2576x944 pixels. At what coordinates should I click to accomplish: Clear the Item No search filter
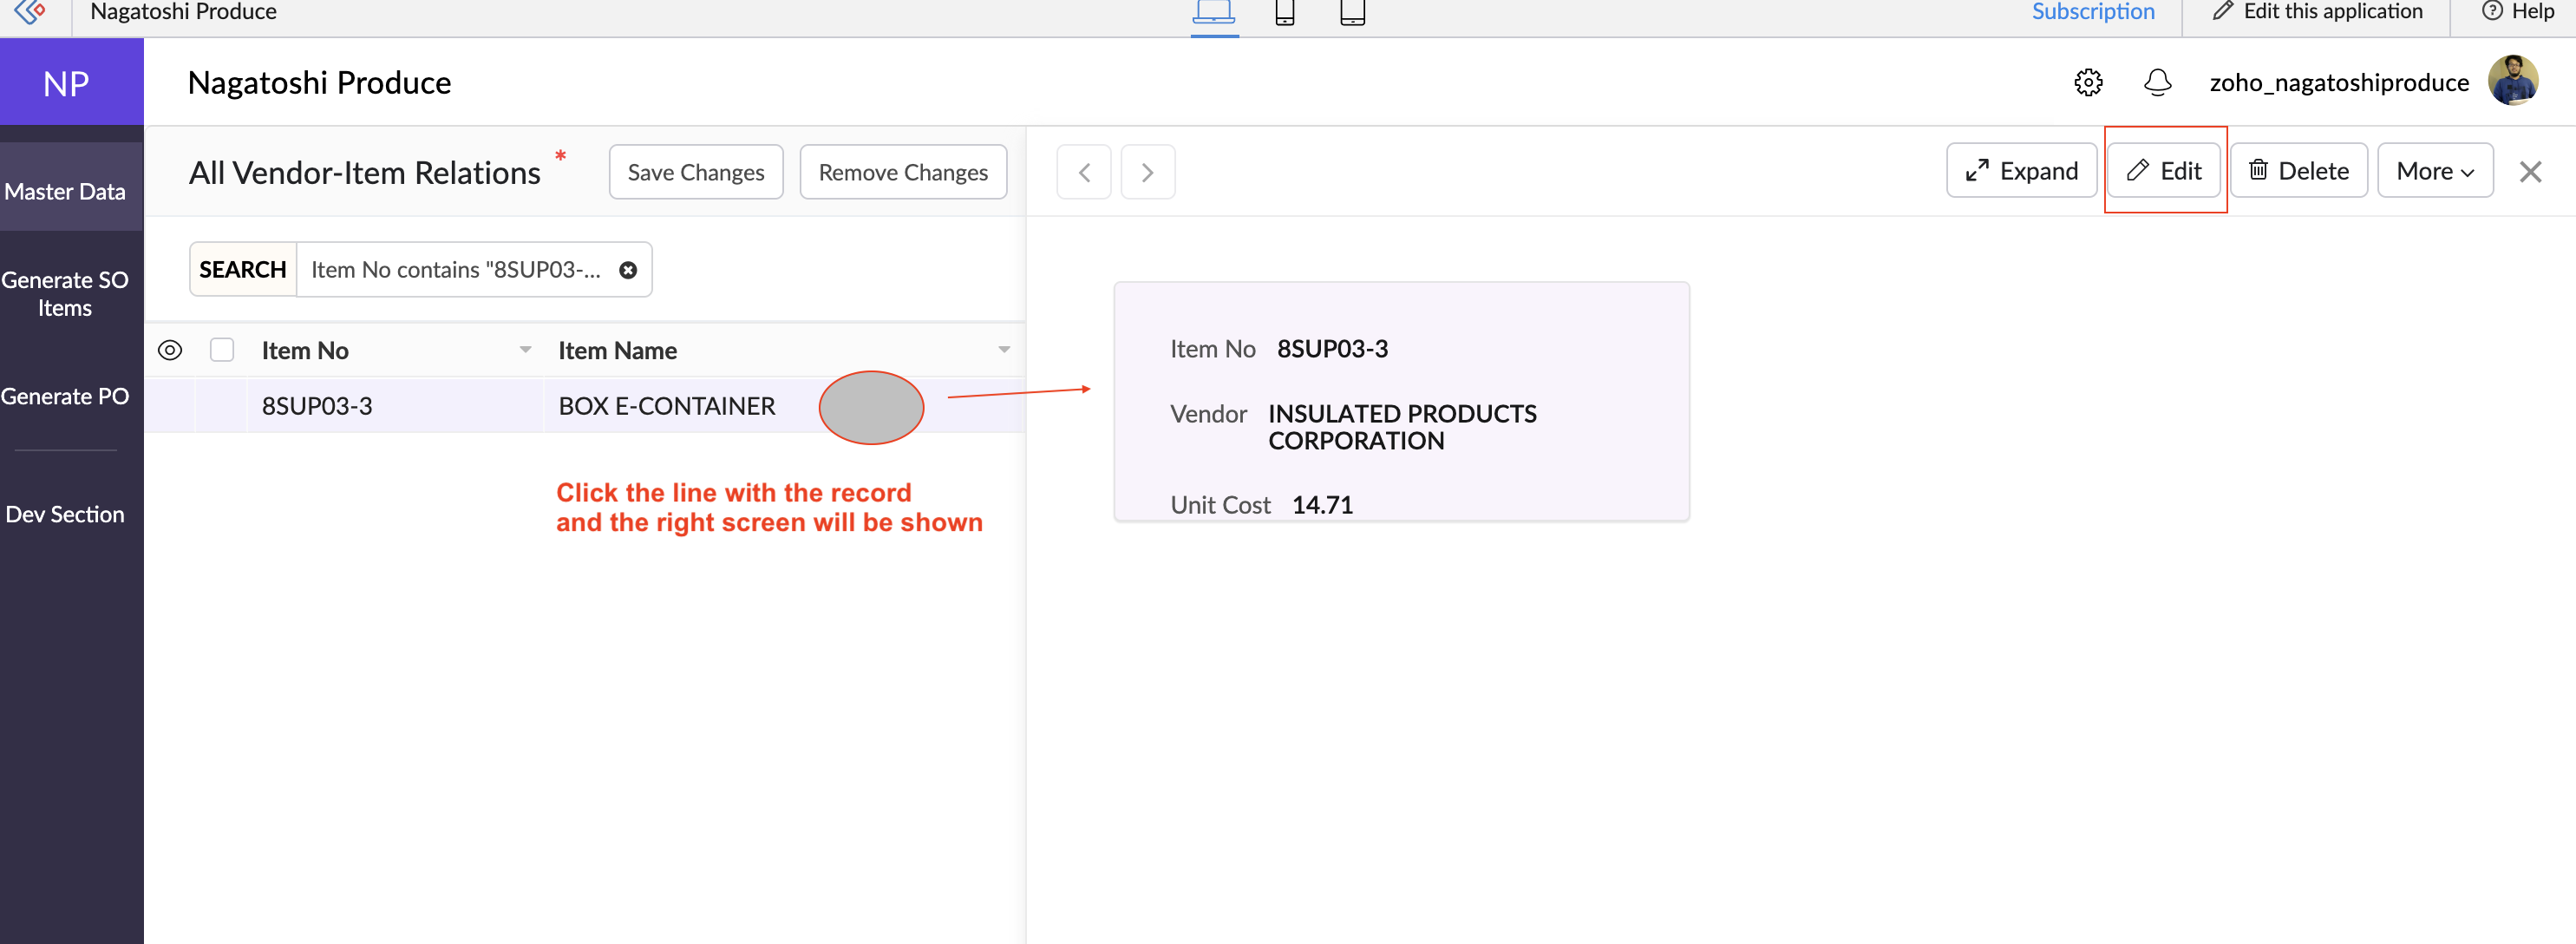[628, 270]
